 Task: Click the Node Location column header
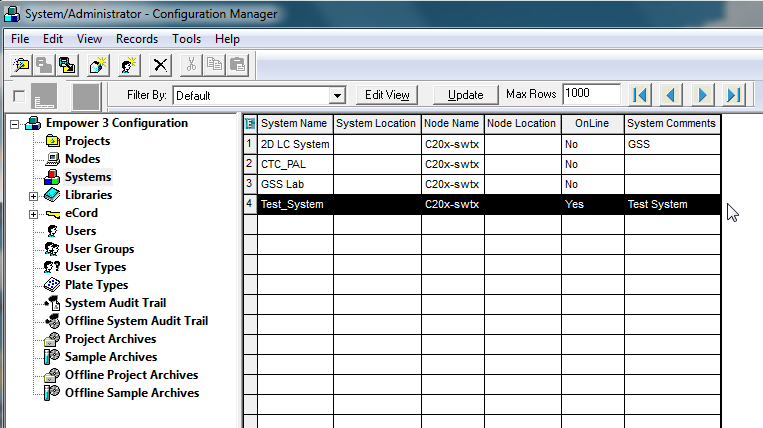pos(523,124)
